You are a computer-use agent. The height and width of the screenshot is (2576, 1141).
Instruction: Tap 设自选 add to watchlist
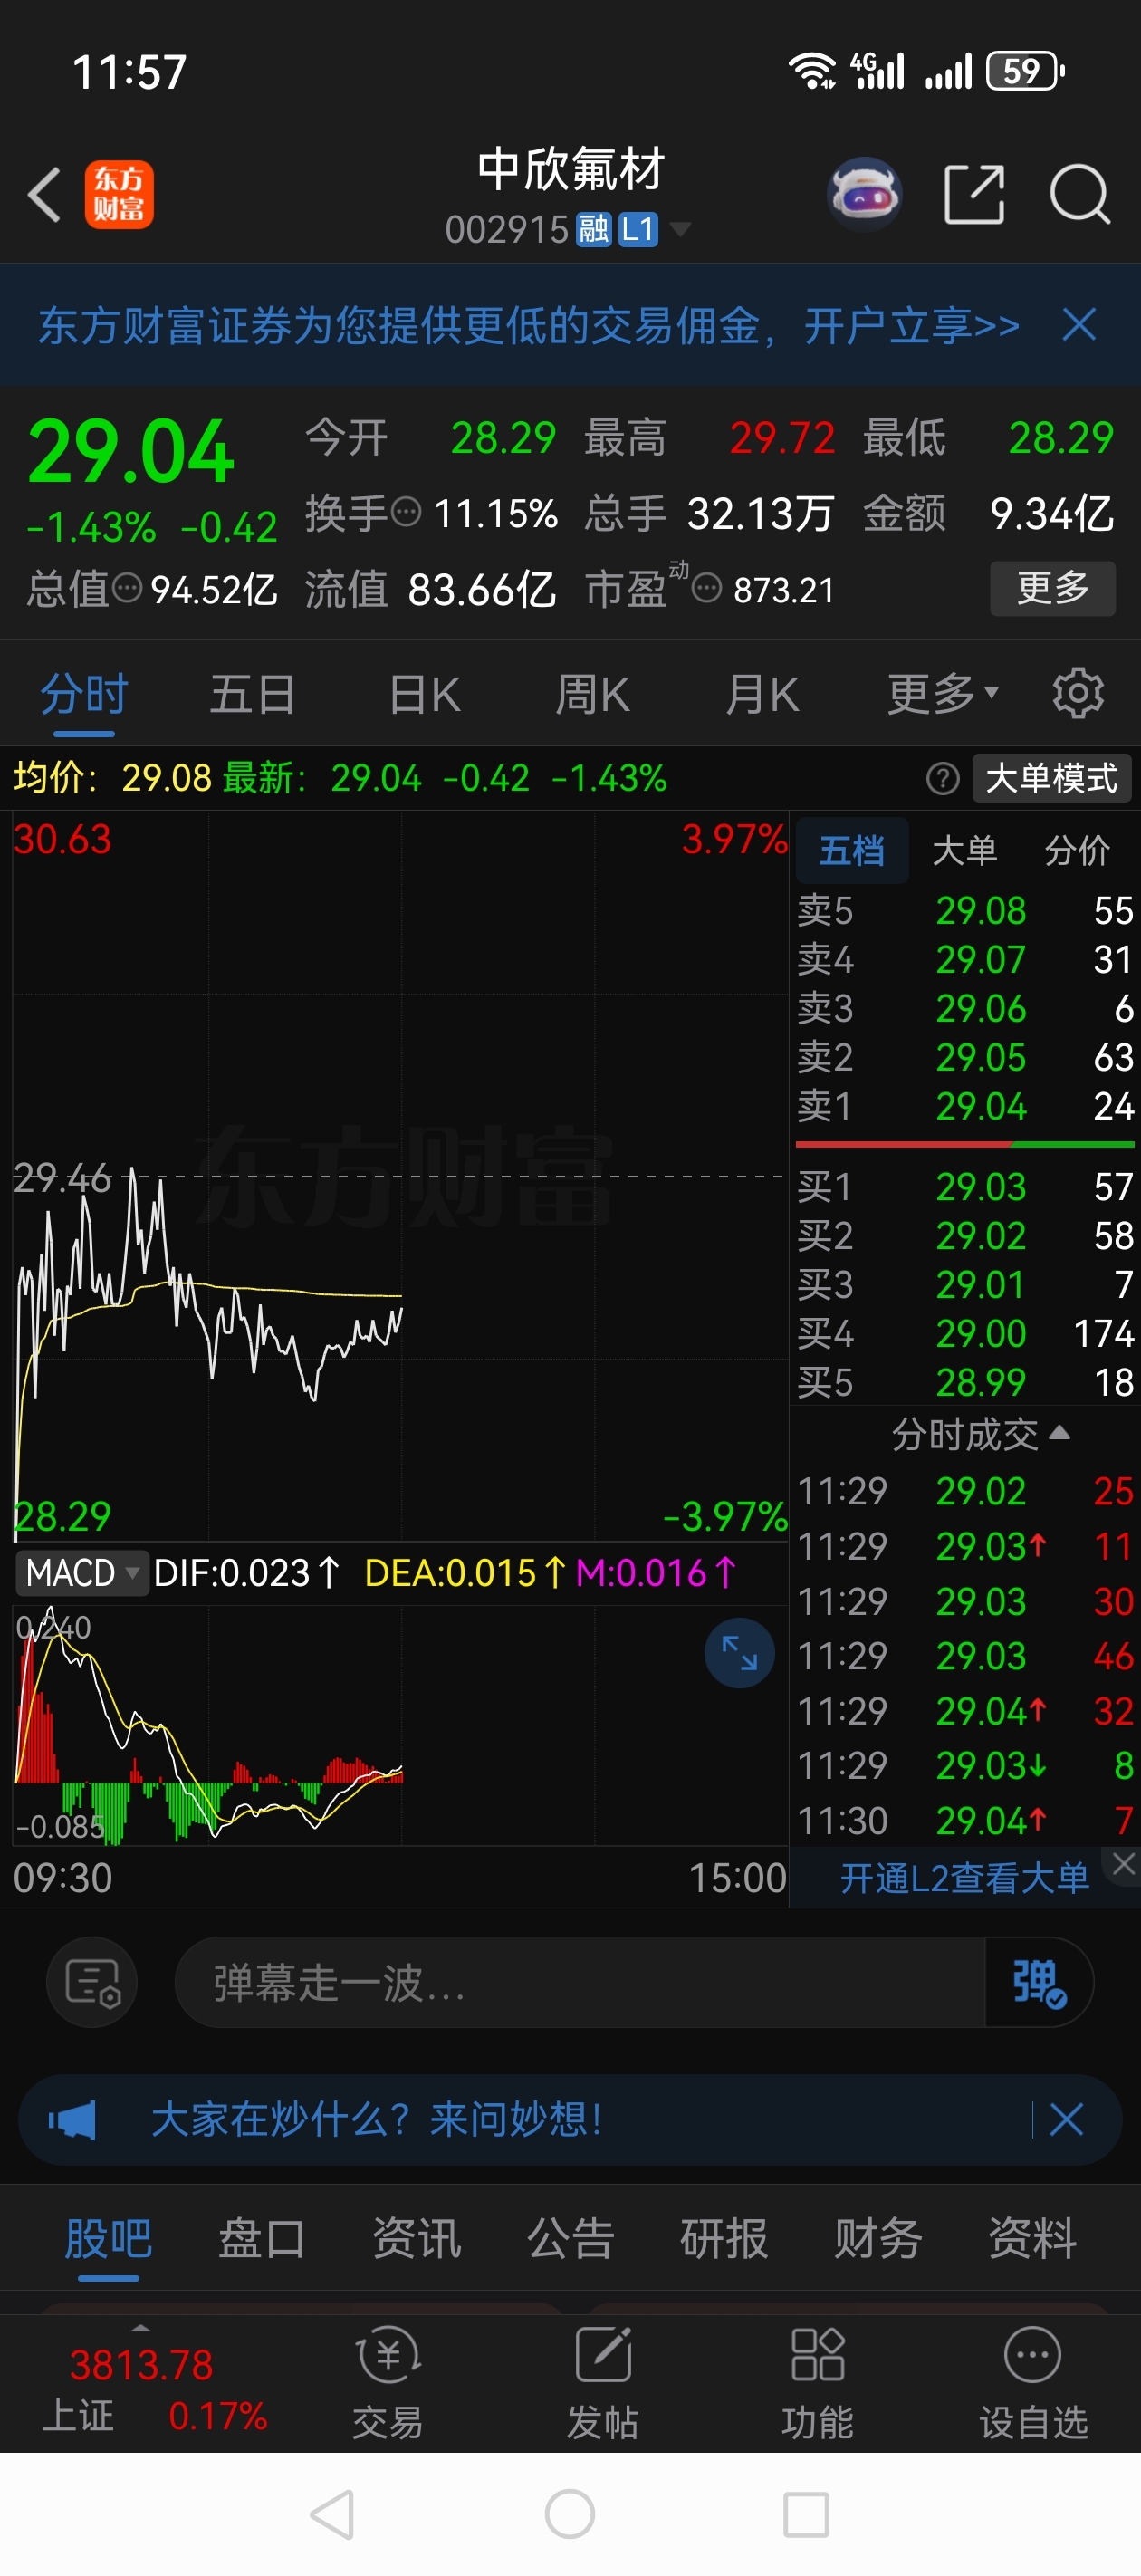click(1033, 2382)
